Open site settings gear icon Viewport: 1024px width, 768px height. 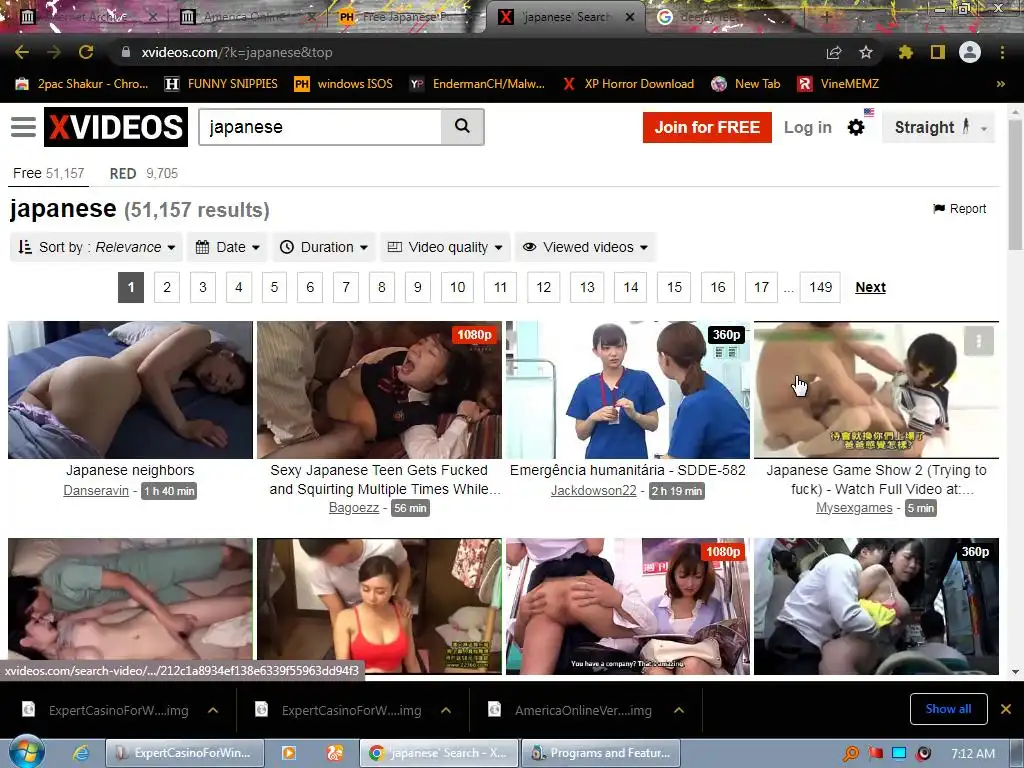[x=856, y=127]
